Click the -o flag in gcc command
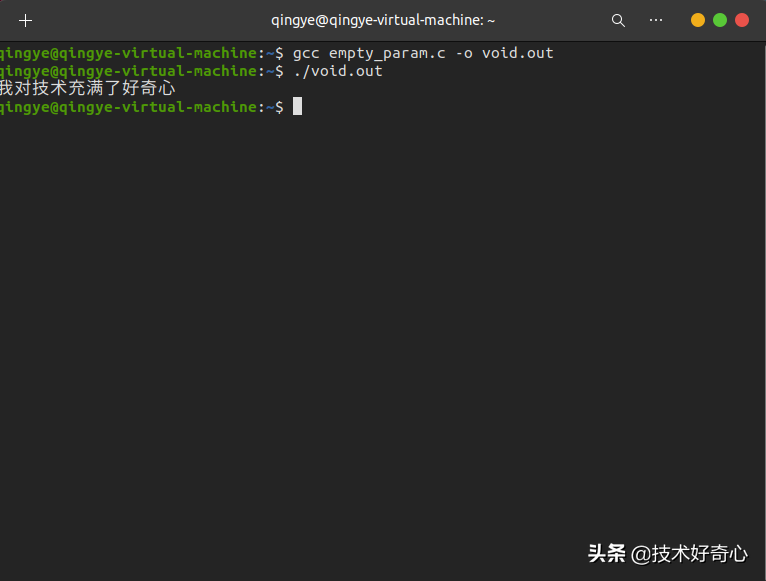This screenshot has height=581, width=766. point(464,53)
